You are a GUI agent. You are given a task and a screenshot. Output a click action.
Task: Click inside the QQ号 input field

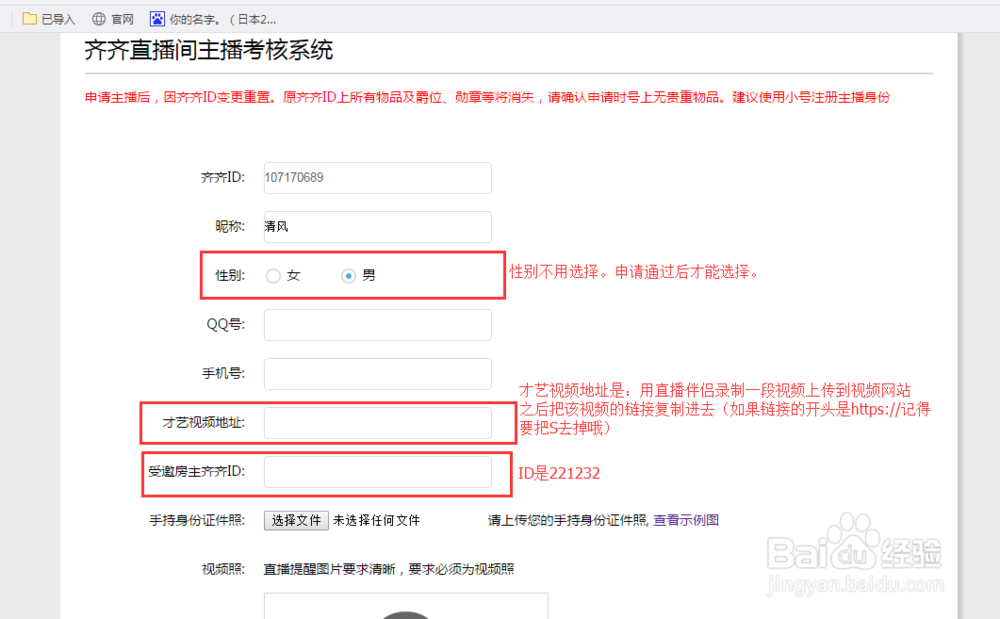[x=377, y=324]
